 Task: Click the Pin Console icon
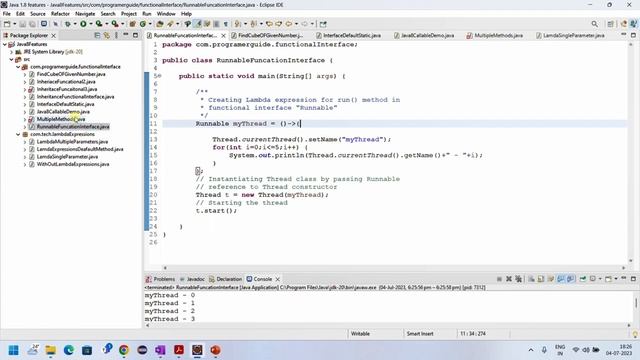click(x=583, y=279)
